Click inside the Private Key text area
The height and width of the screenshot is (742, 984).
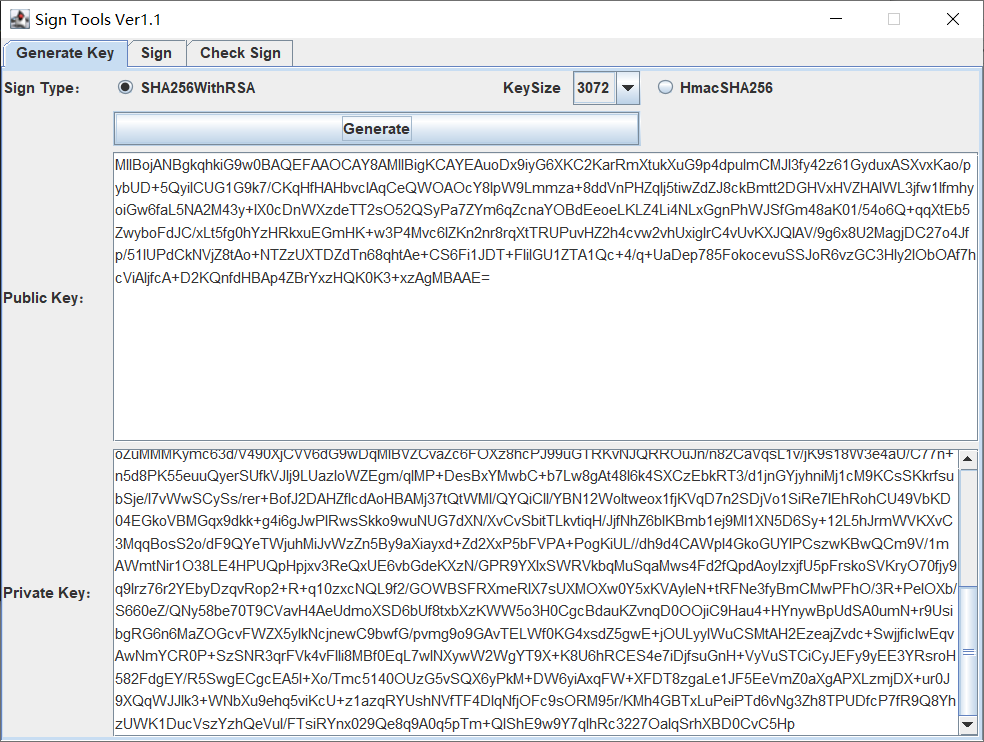[536, 593]
